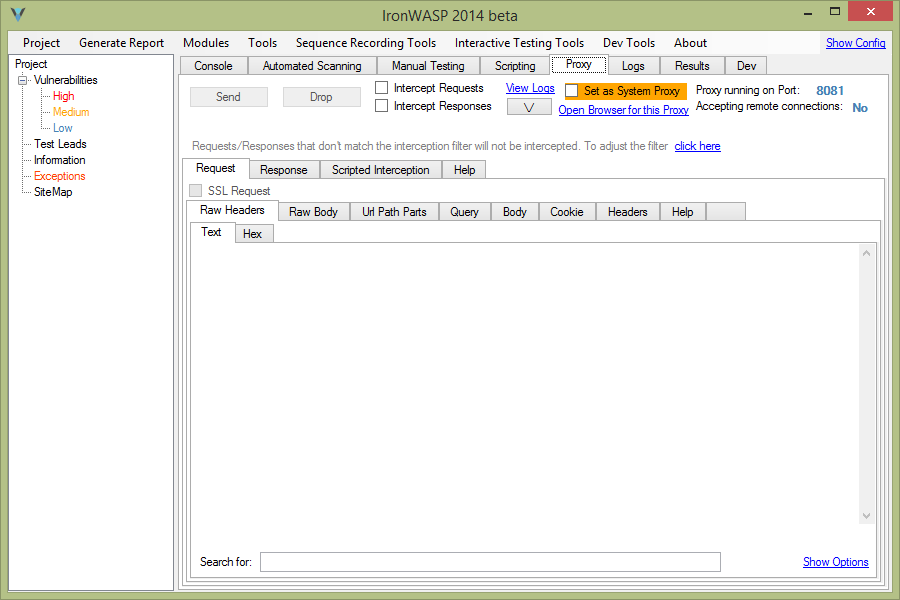Switch to the Automated Scanning tab
900x600 pixels.
312,66
